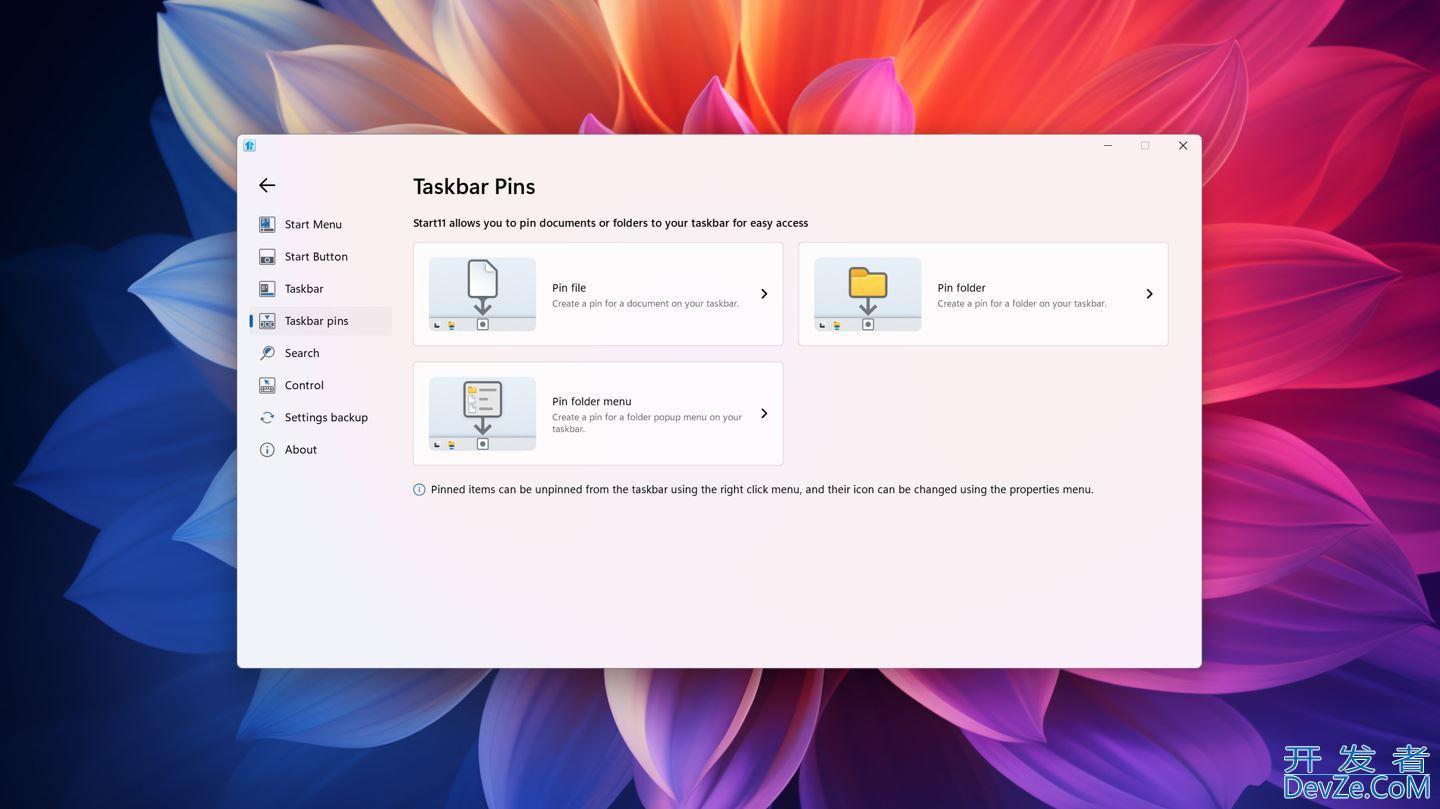This screenshot has height=809, width=1440.
Task: Click the Settings backup sync icon
Action: (267, 417)
